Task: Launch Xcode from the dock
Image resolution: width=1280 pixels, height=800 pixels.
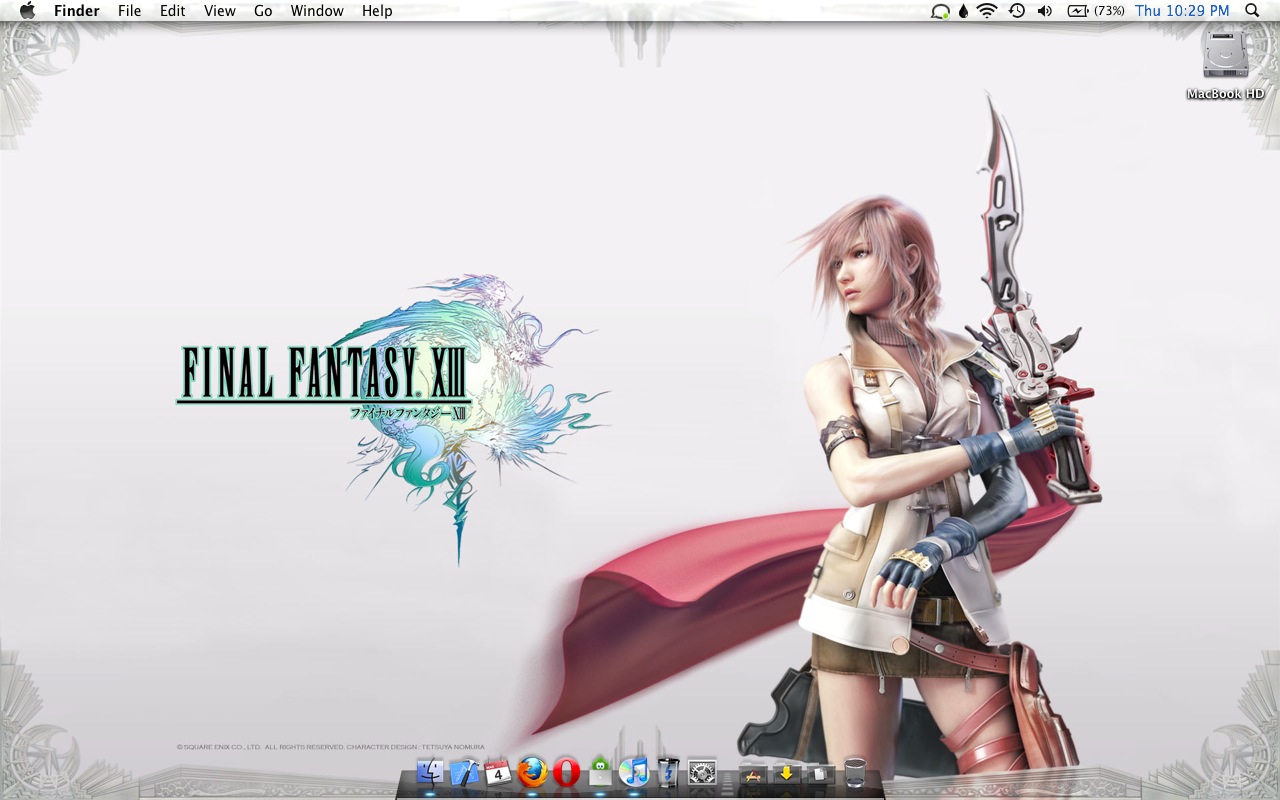Action: point(465,771)
